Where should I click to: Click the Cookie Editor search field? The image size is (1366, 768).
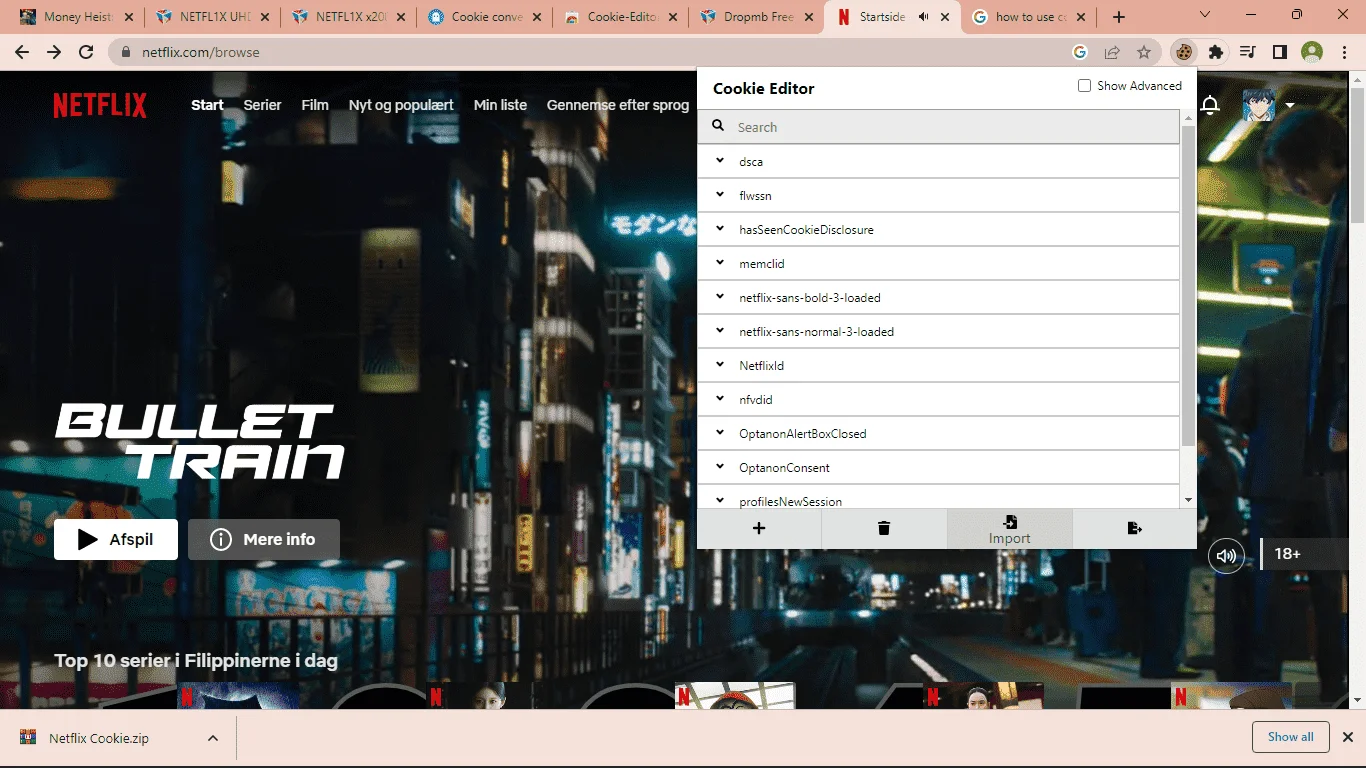pyautogui.click(x=939, y=127)
